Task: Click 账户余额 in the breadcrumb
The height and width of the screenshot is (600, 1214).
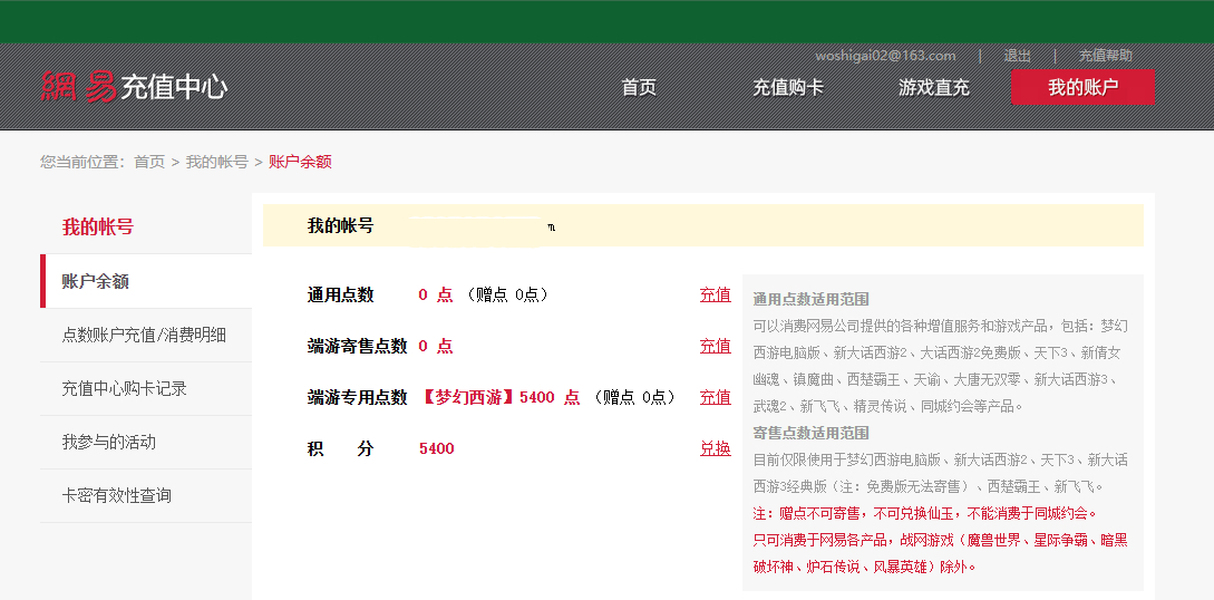Action: (x=300, y=161)
